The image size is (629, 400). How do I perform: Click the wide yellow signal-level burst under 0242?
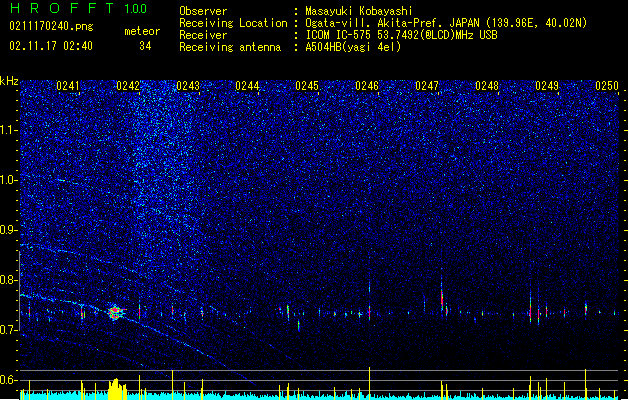click(x=117, y=389)
